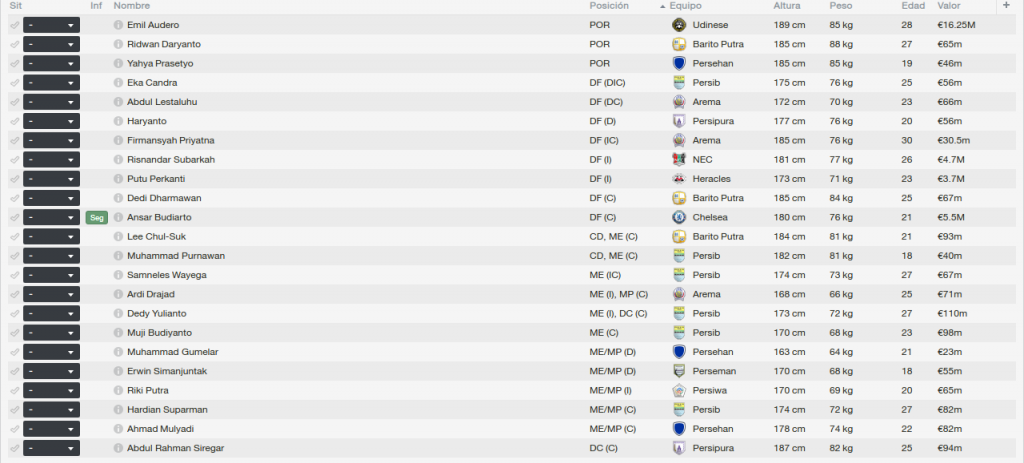The width and height of the screenshot is (1024, 463).
Task: Click the NEC club badge icon
Action: click(679, 159)
